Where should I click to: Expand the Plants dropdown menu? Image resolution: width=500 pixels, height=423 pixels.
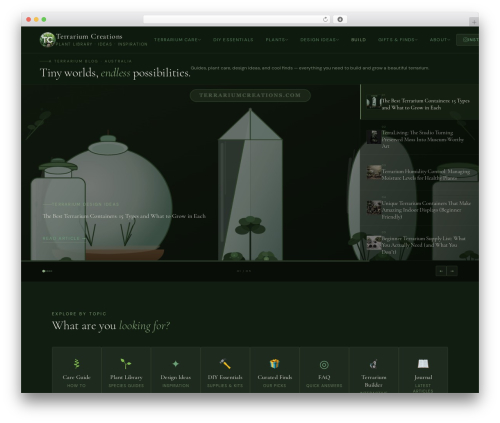coord(277,40)
